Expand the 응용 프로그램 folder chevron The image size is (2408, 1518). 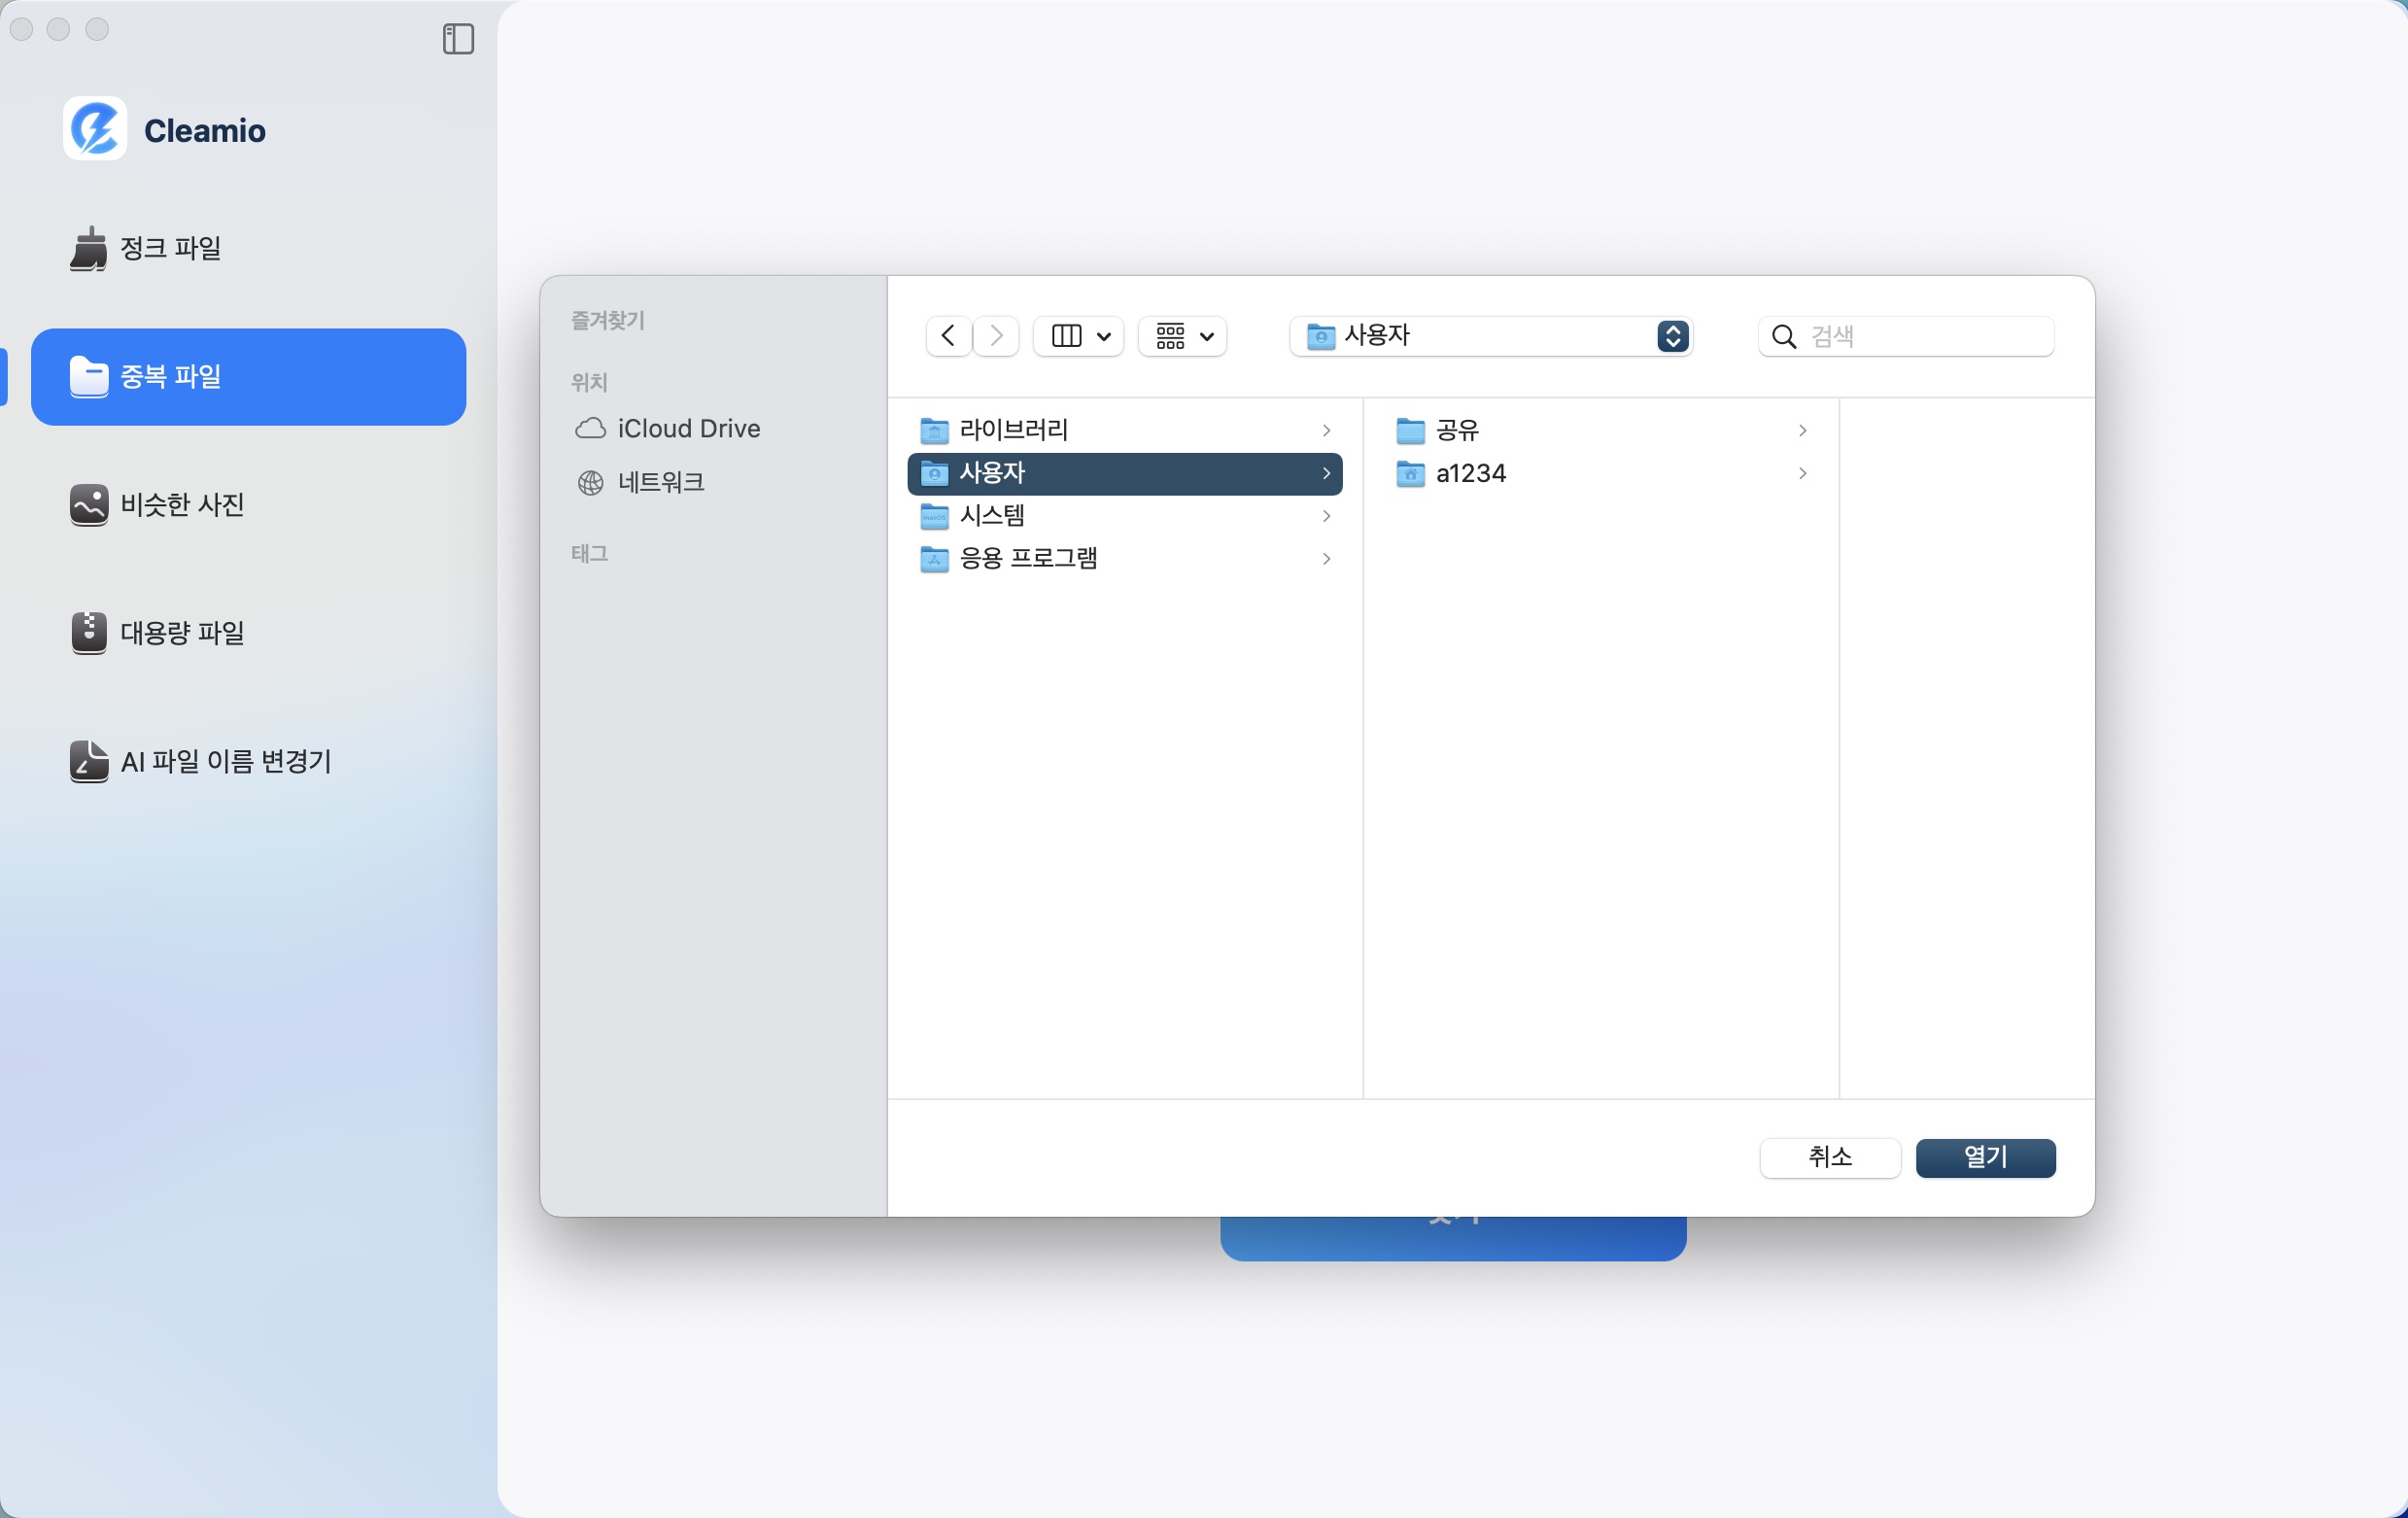point(1326,559)
